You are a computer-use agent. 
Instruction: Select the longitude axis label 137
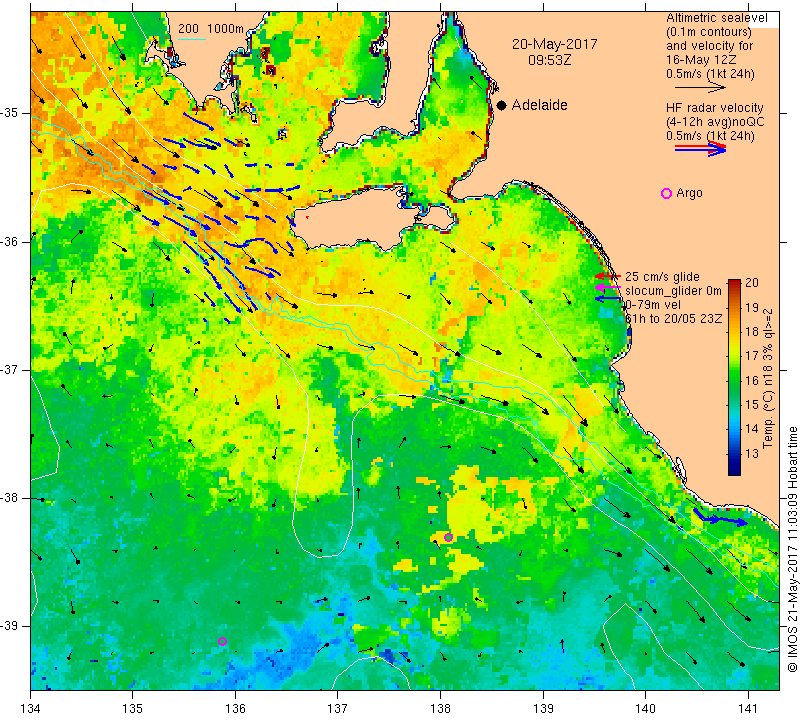[x=338, y=708]
